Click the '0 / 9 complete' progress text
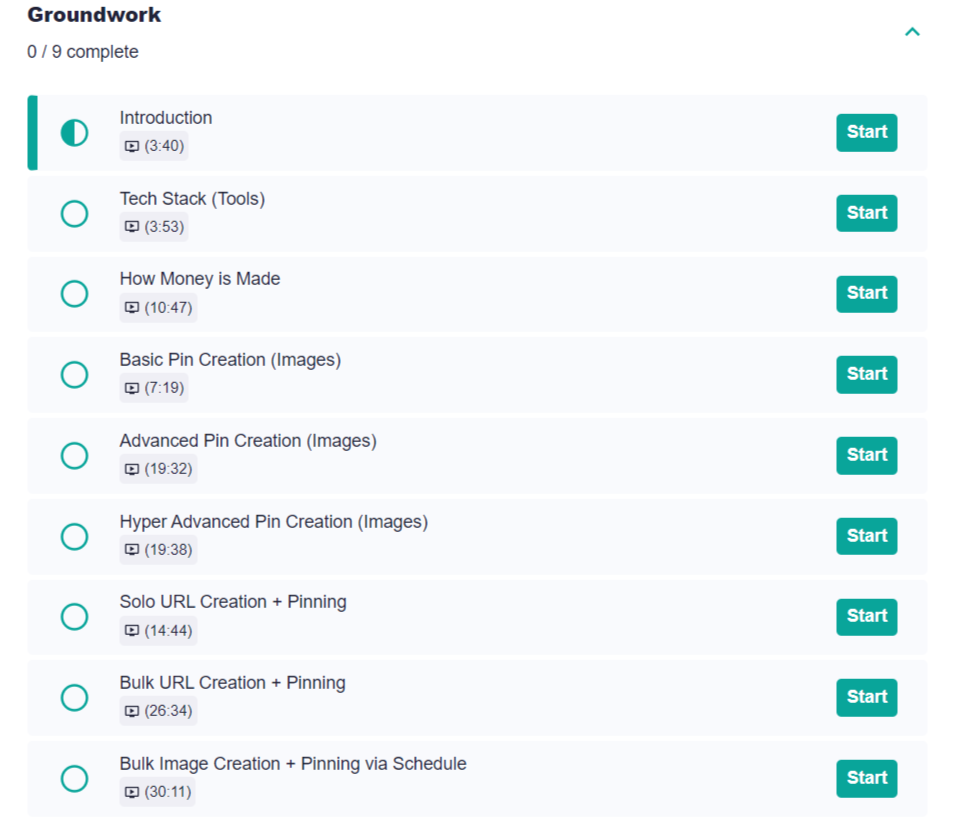The height and width of the screenshot is (832, 957). (83, 52)
